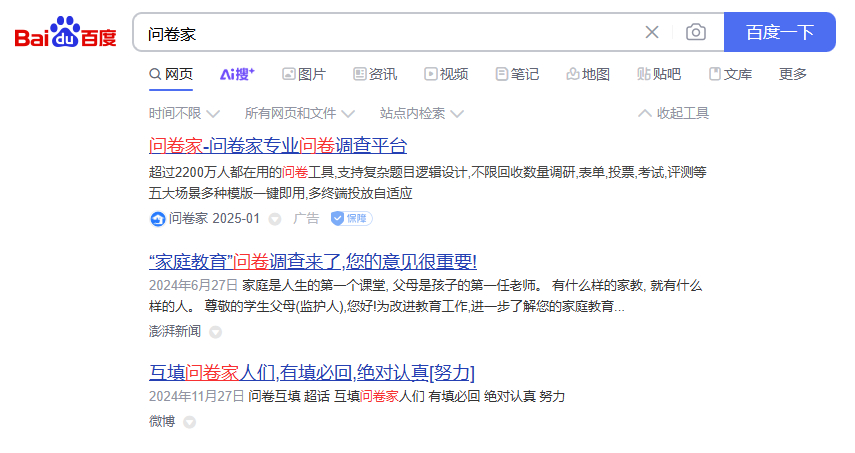The width and height of the screenshot is (855, 453).
Task: Click the news icon in 资讯 tab
Action: tap(359, 74)
